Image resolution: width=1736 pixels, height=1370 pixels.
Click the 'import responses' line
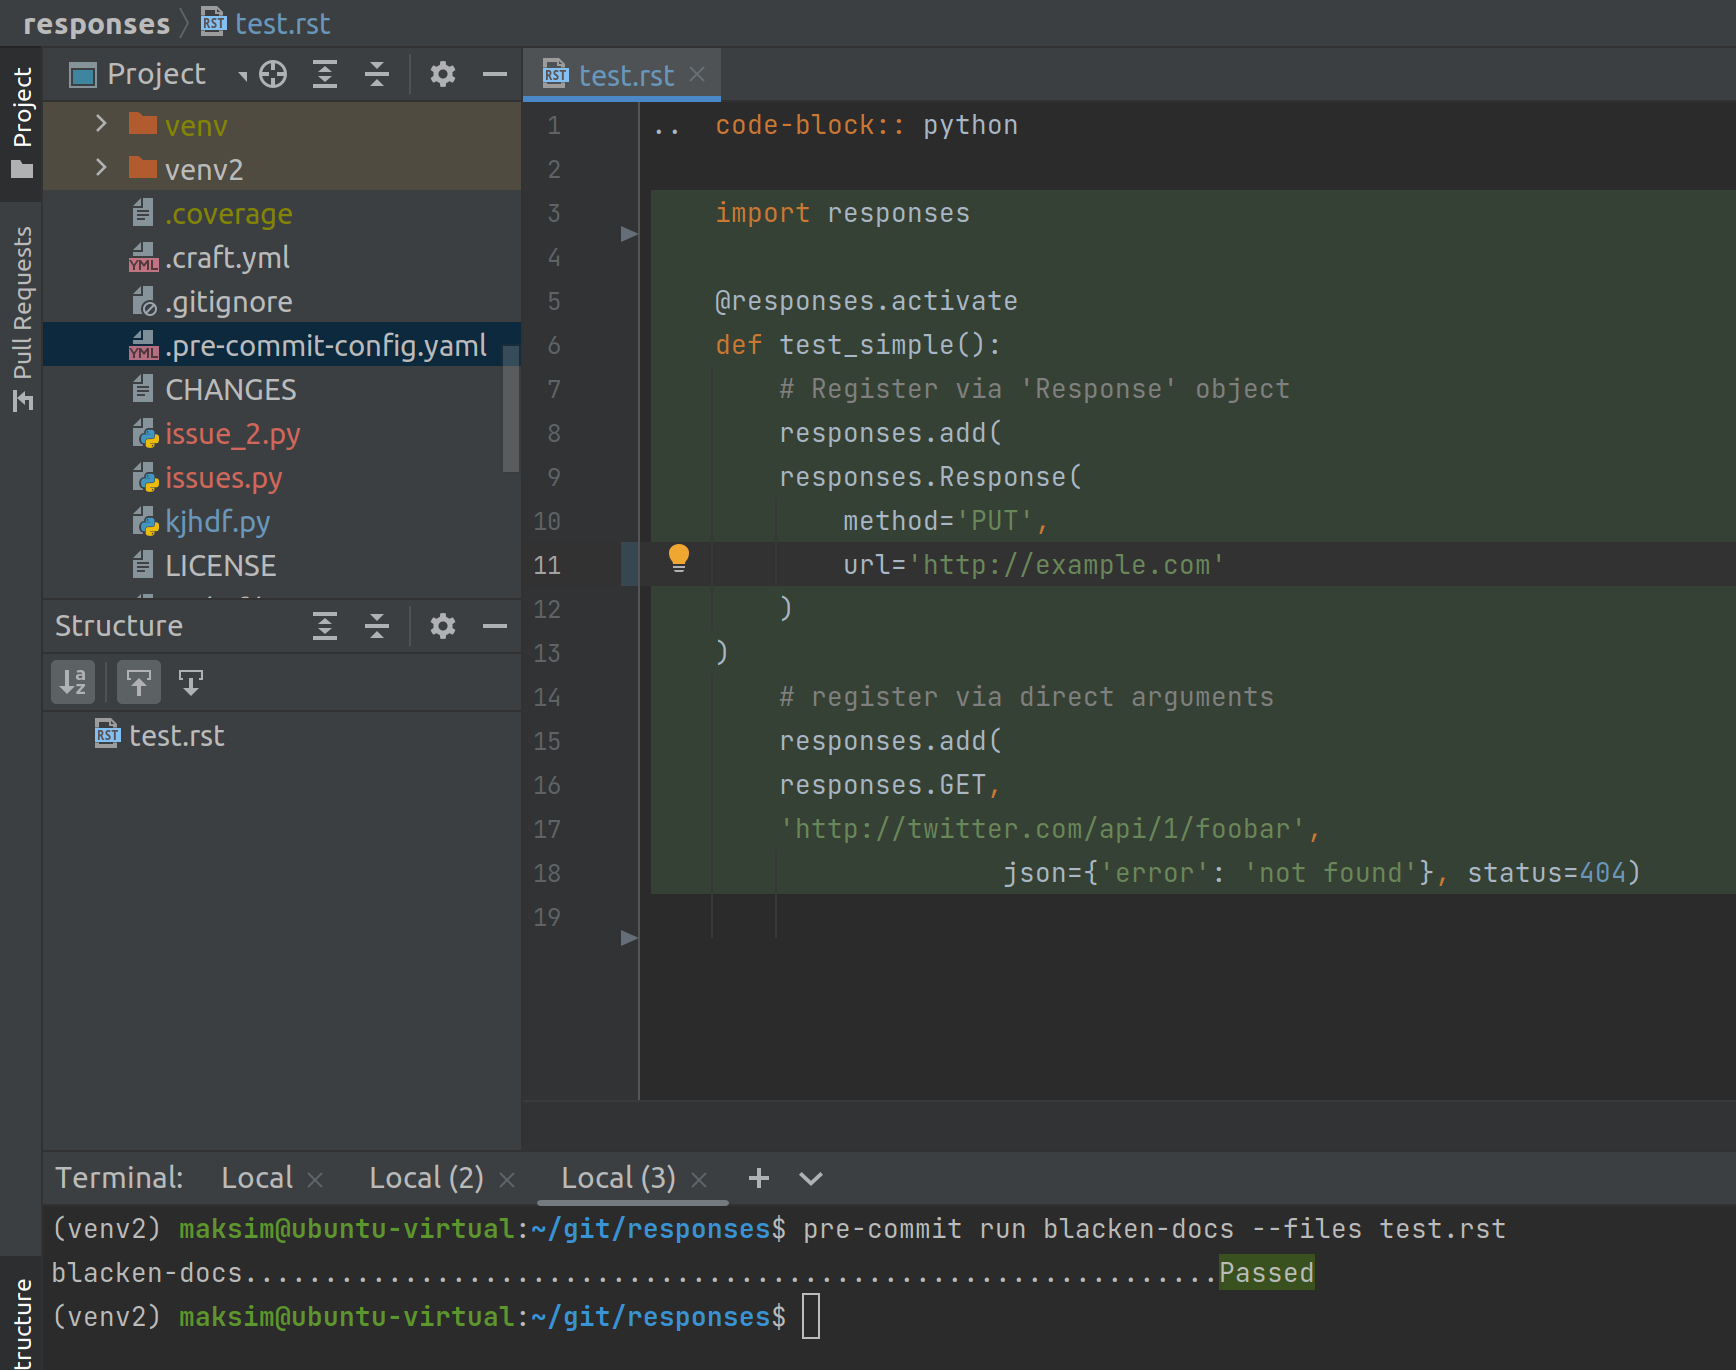click(842, 212)
